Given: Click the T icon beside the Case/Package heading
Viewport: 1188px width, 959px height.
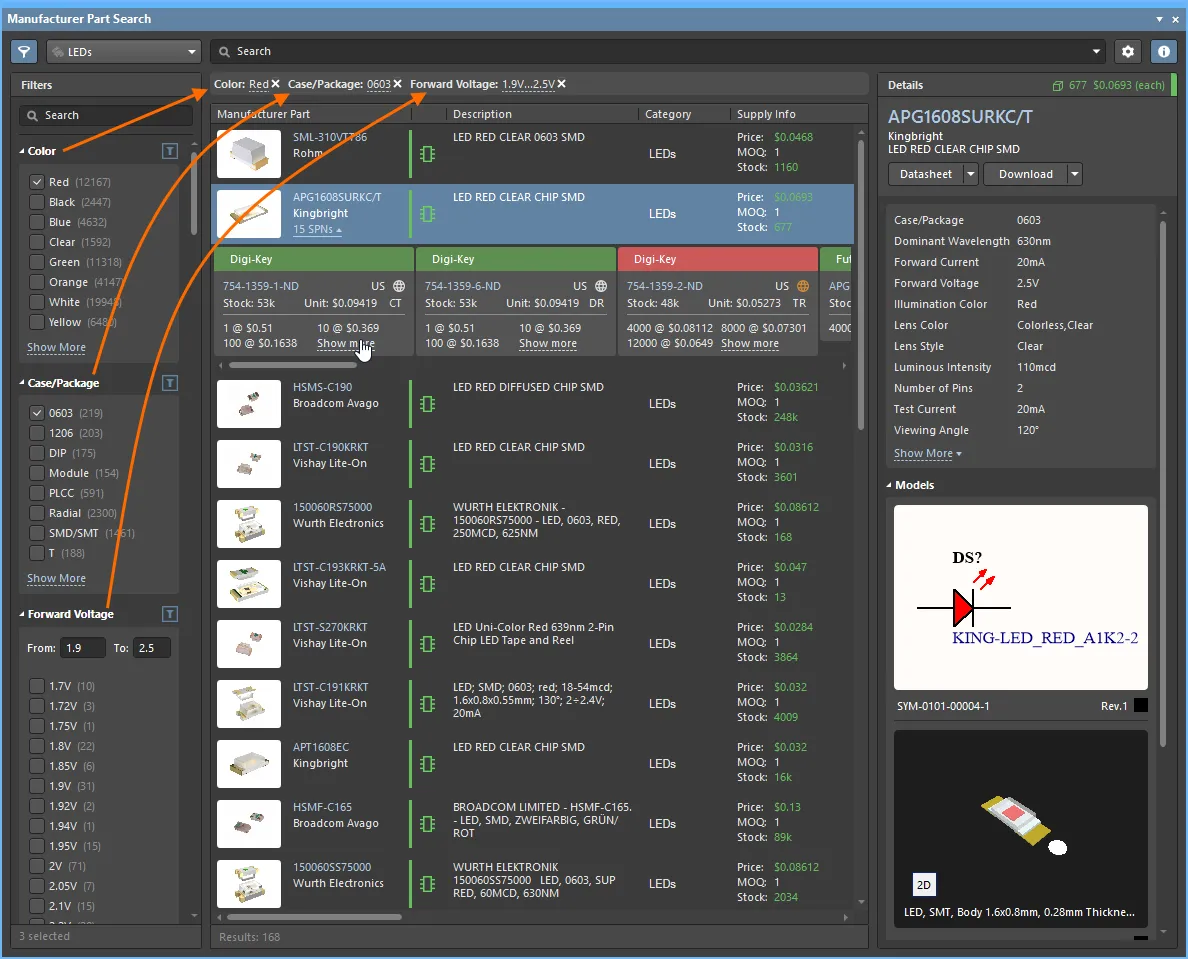Looking at the screenshot, I should coord(170,383).
